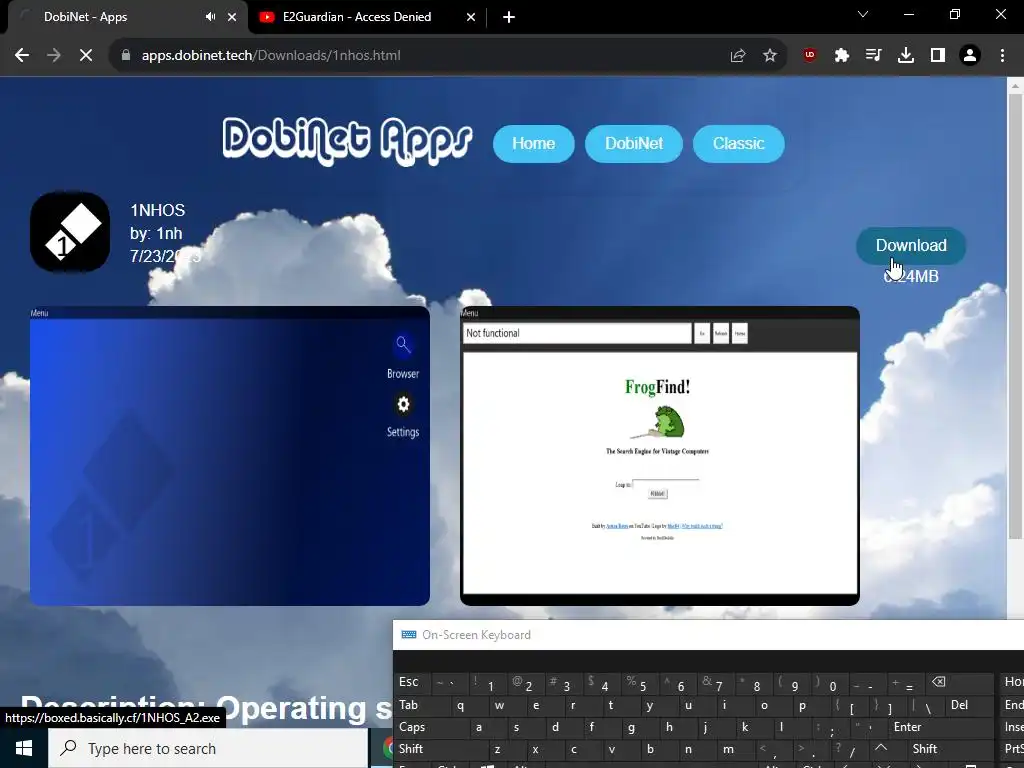Open the FrogFind browser screenshot thumbnail
Viewport: 1024px width, 768px height.
(660, 456)
